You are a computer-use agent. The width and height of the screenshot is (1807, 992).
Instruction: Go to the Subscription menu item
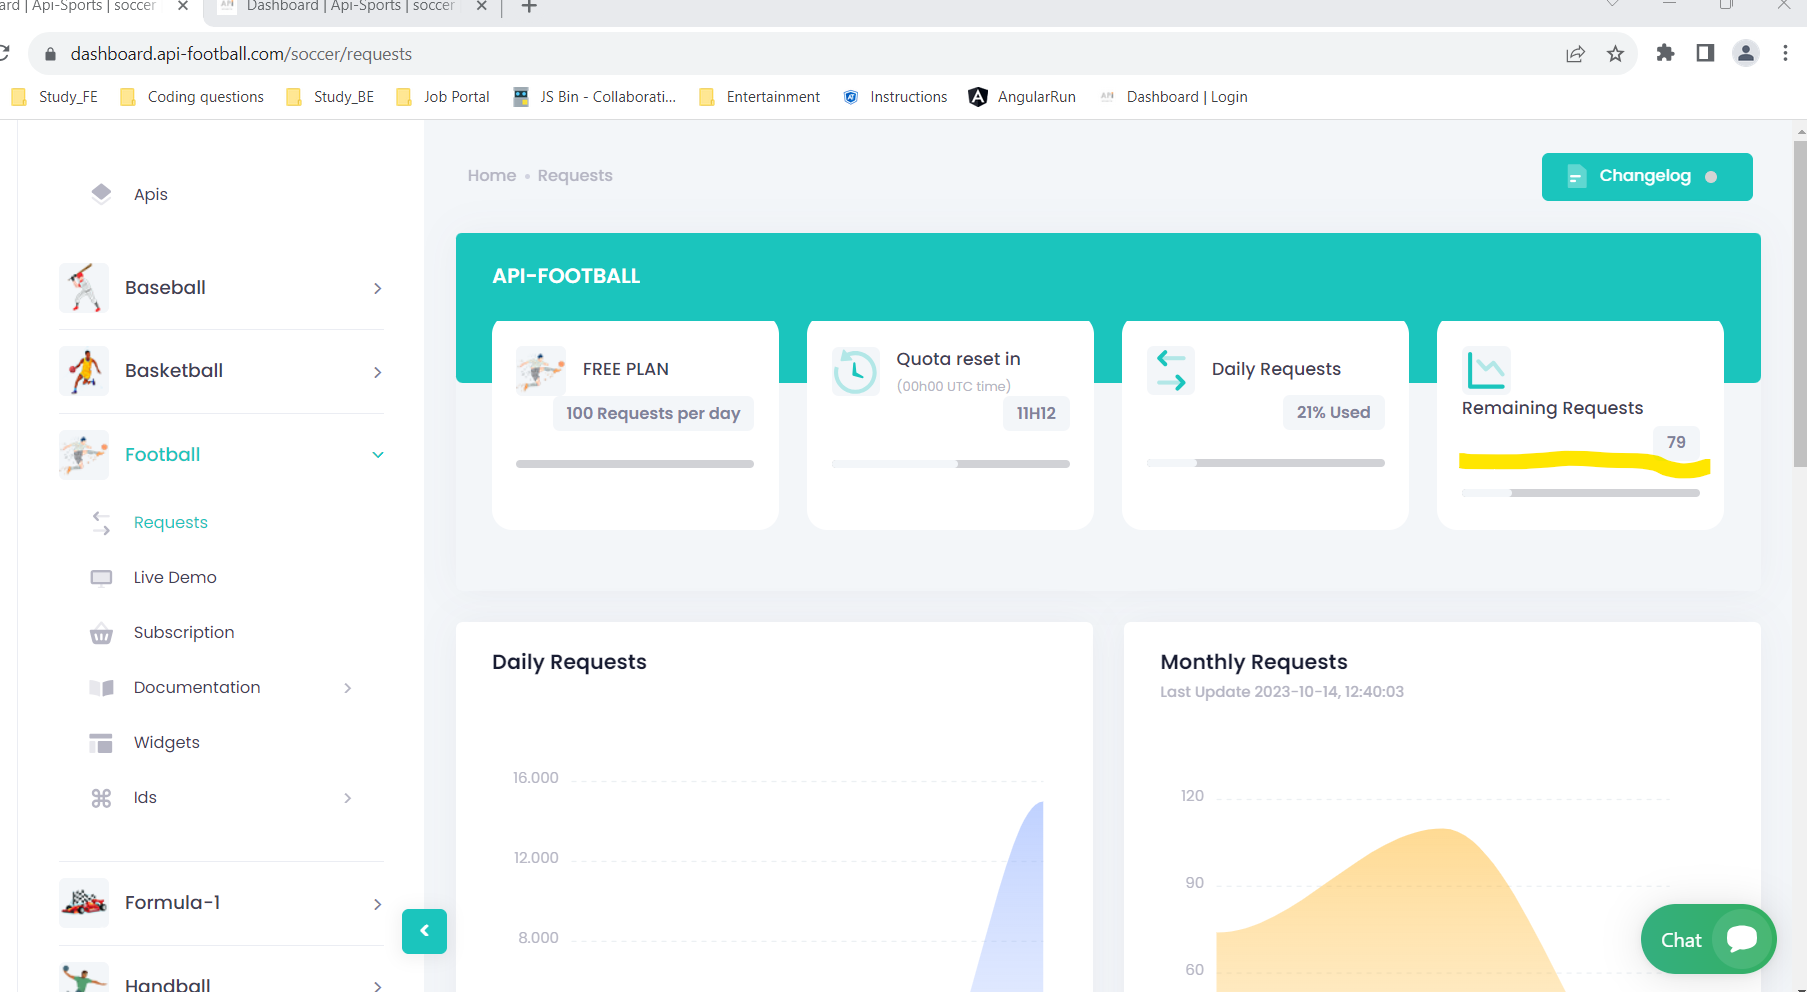184,632
